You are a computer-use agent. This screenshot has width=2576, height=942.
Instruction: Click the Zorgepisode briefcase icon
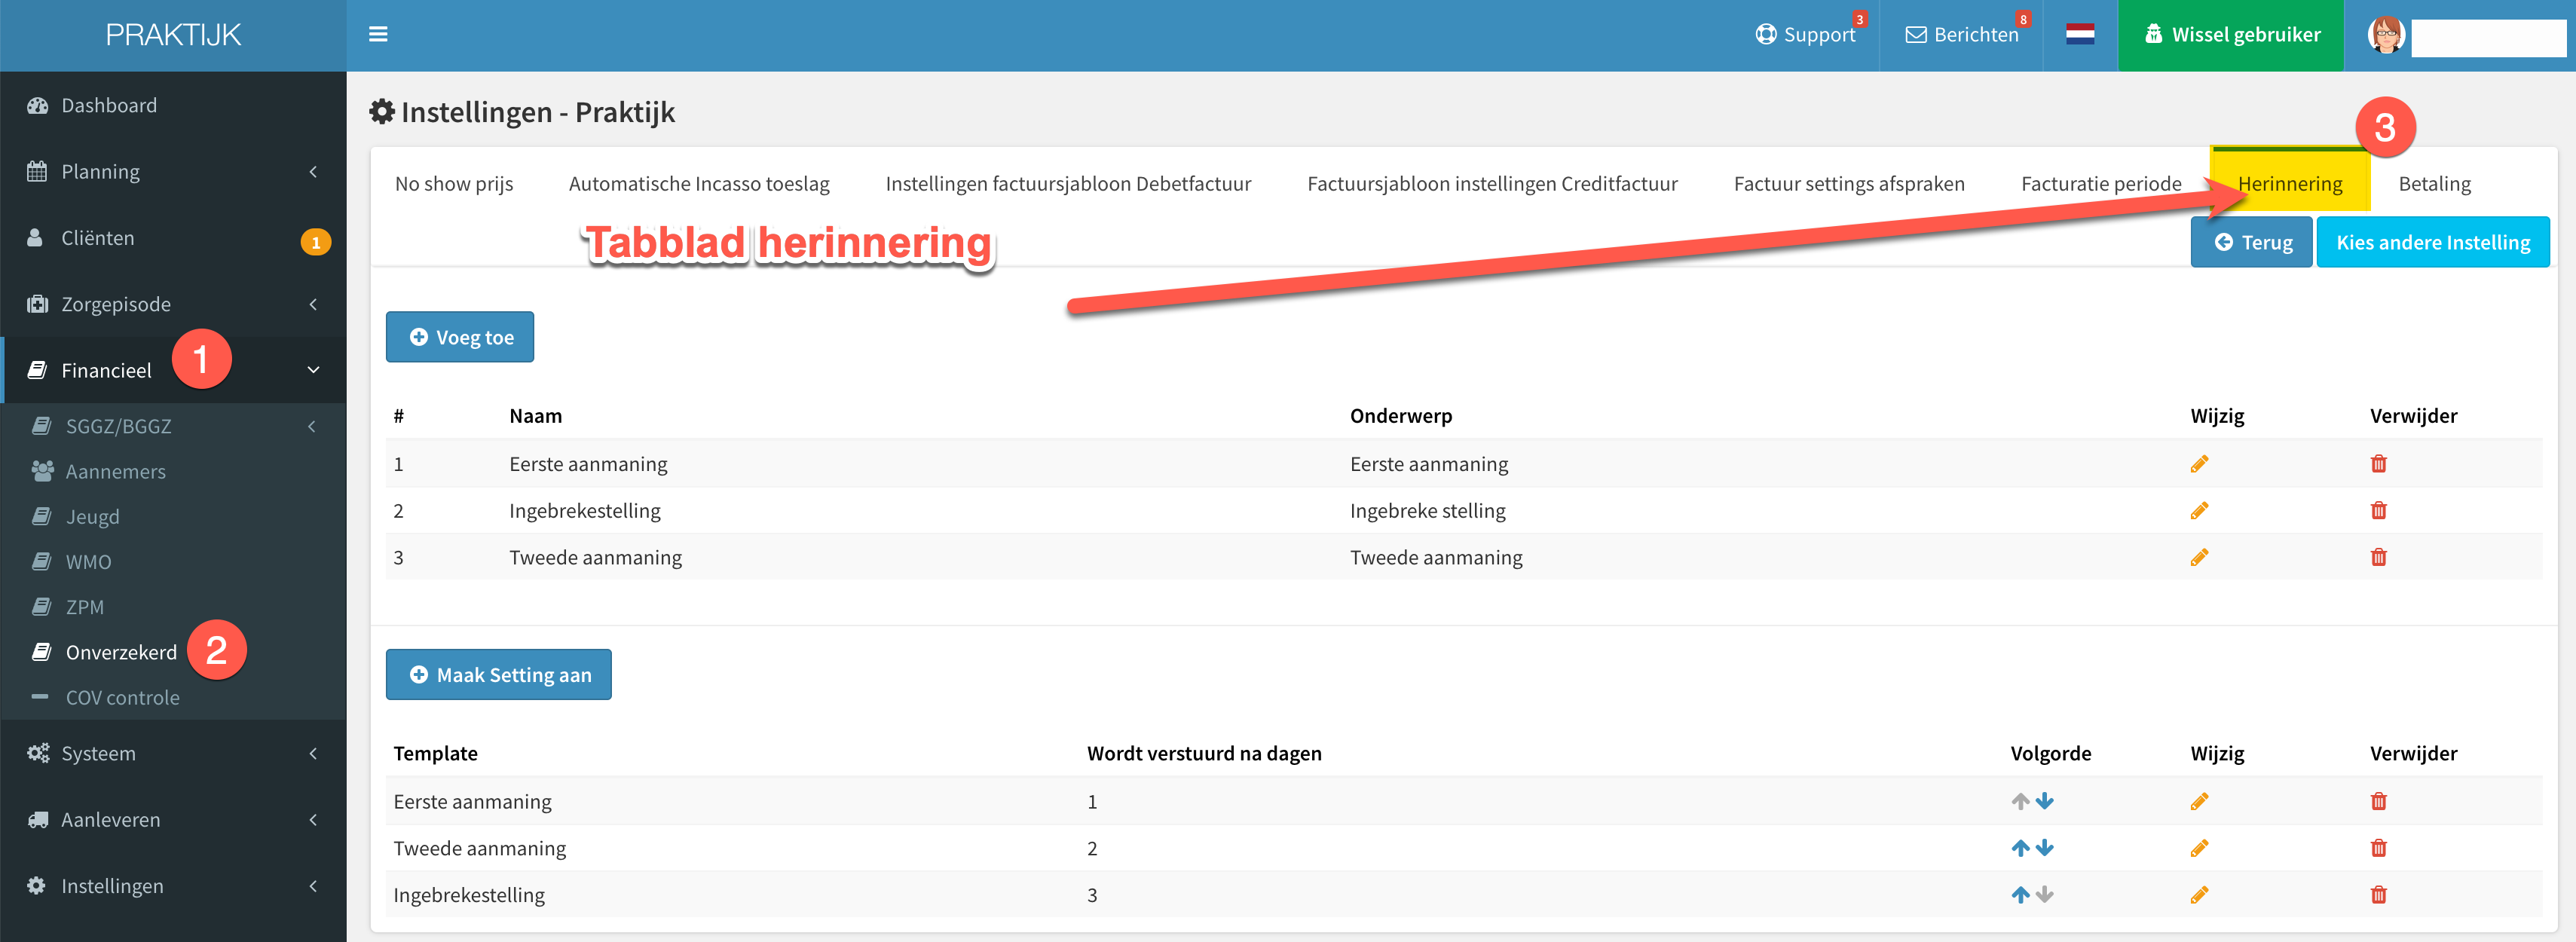(38, 304)
